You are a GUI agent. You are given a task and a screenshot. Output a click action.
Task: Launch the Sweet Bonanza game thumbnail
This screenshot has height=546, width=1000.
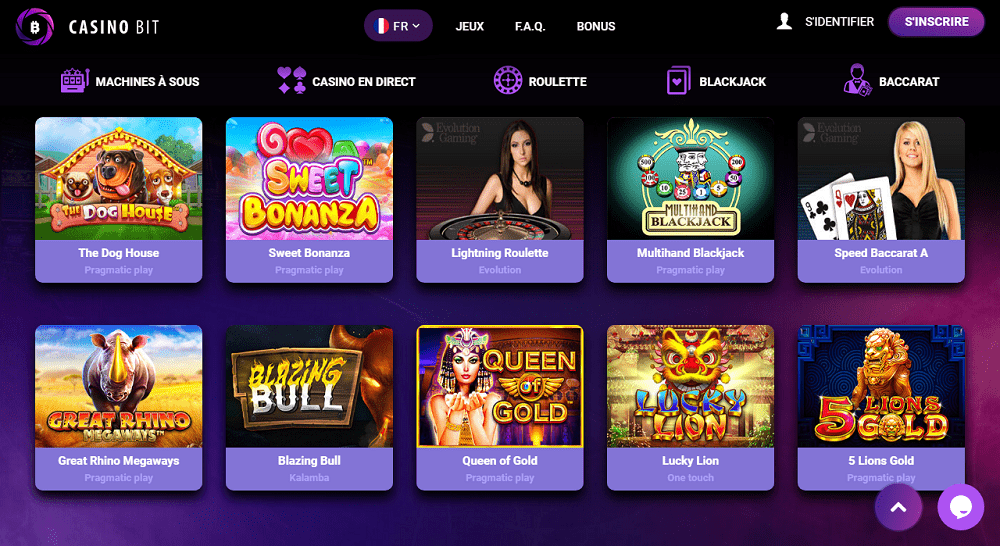[309, 179]
